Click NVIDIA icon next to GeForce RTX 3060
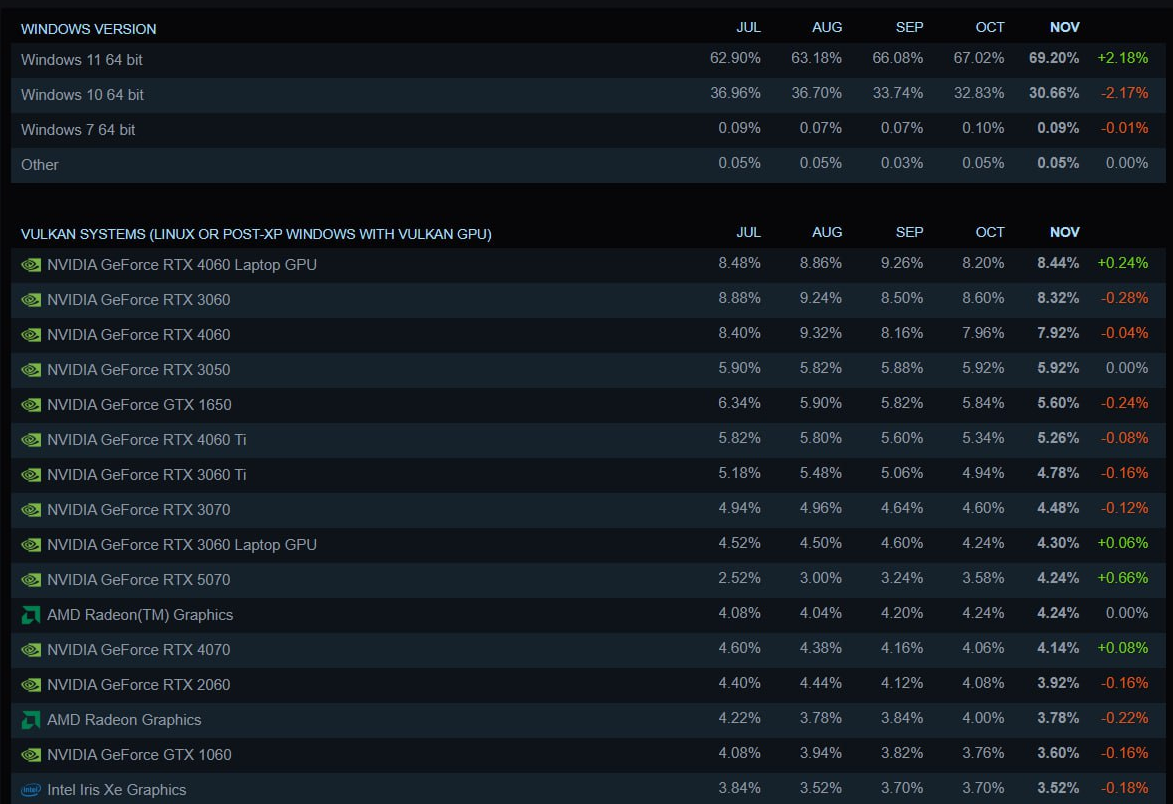1173x804 pixels. (x=31, y=300)
